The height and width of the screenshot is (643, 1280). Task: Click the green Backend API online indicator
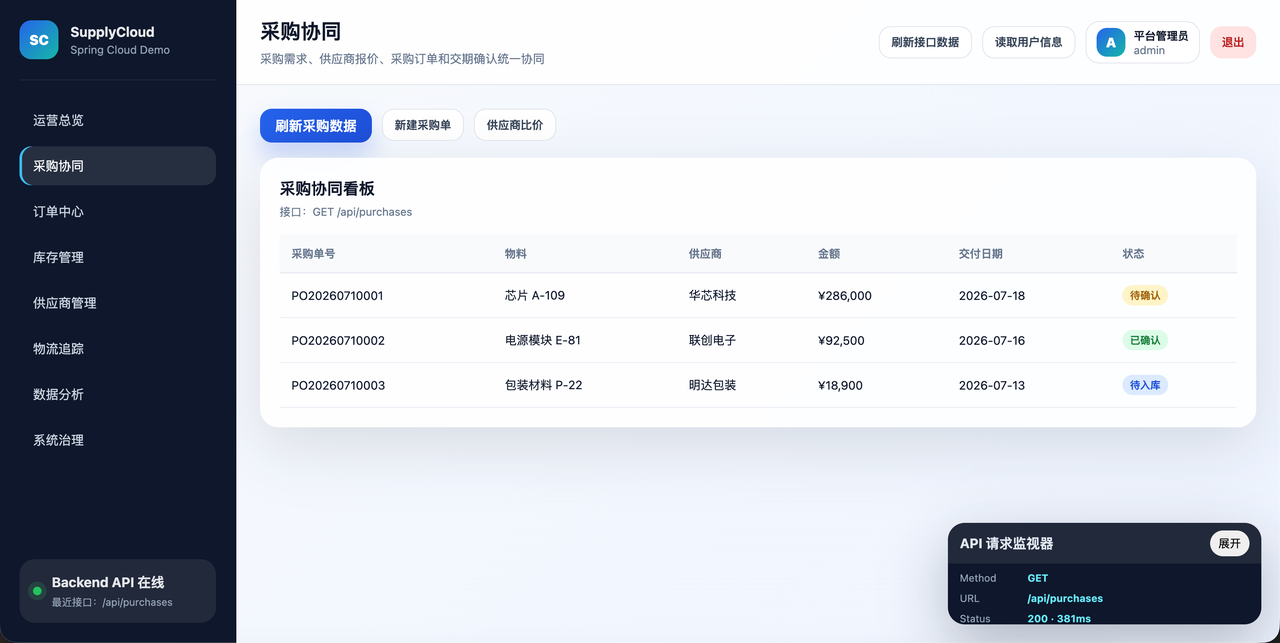click(x=37, y=591)
